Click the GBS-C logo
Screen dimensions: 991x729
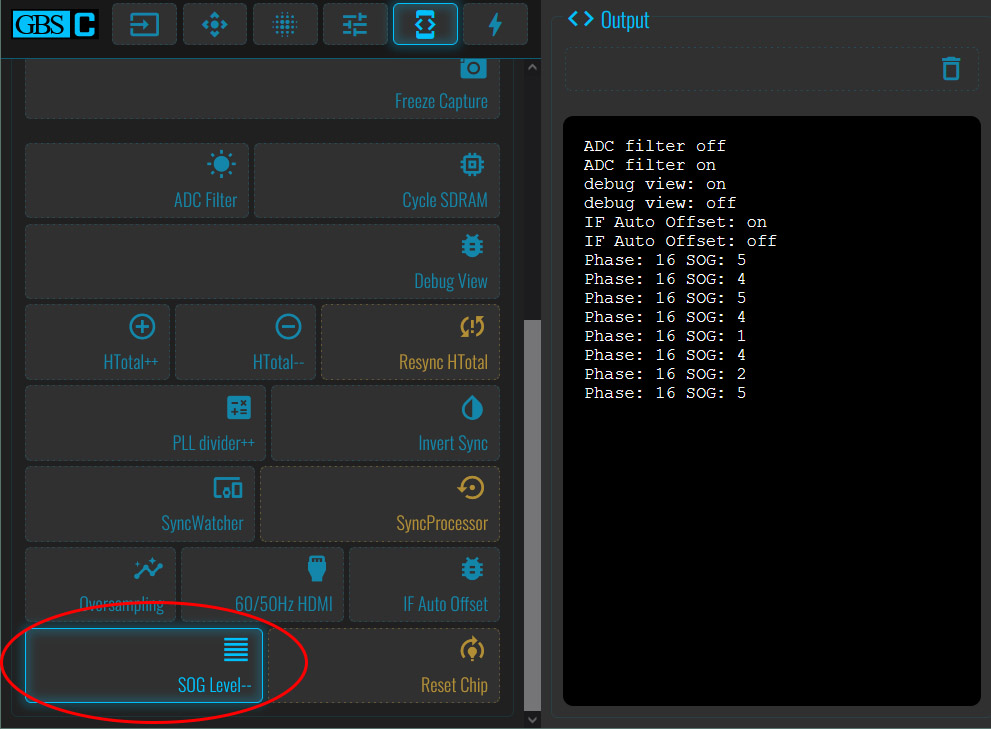coord(55,25)
